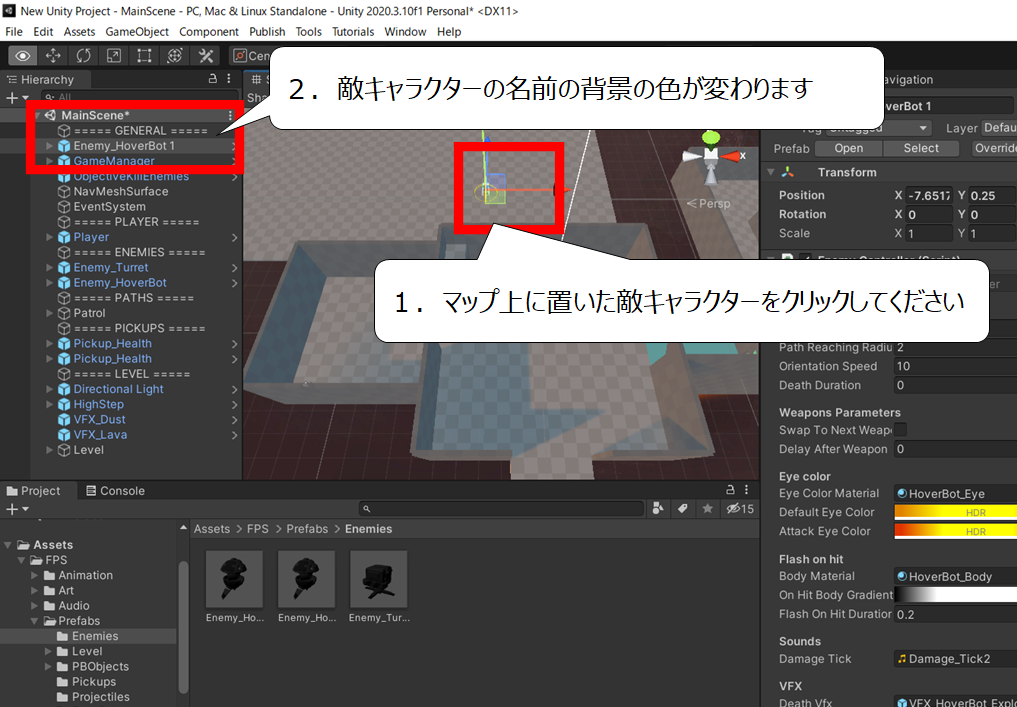The width and height of the screenshot is (1017, 707).
Task: Click the Position X value field
Action: pos(929,195)
